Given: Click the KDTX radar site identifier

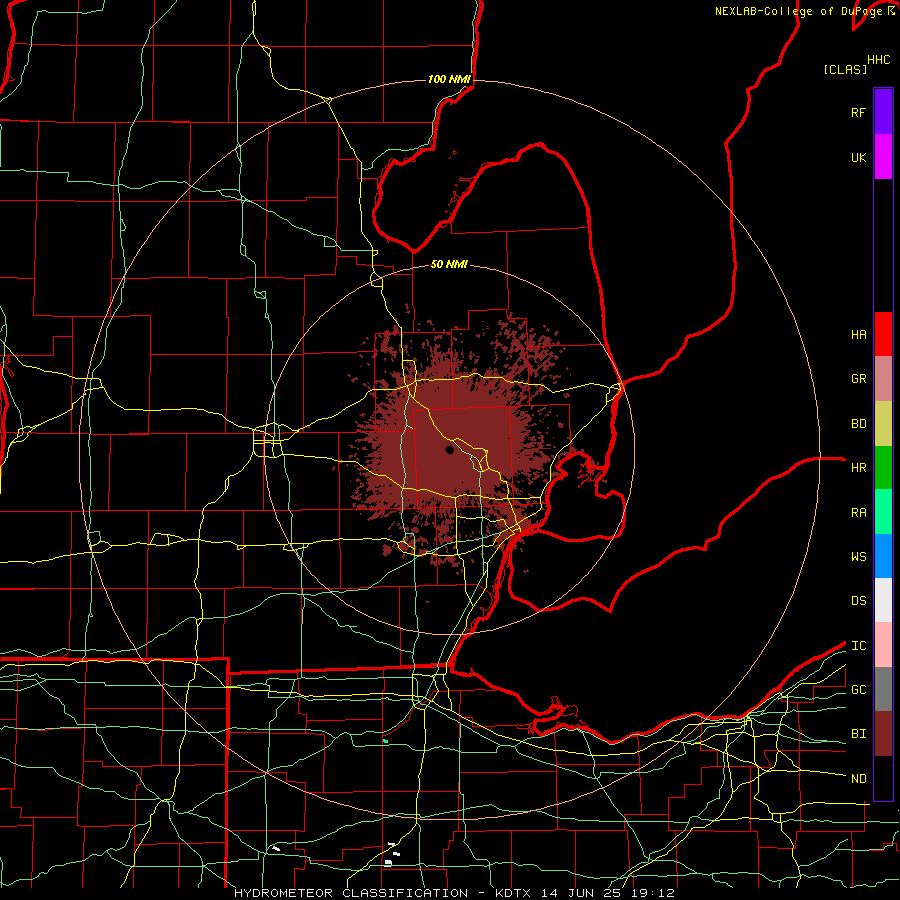Looking at the screenshot, I should click(514, 893).
